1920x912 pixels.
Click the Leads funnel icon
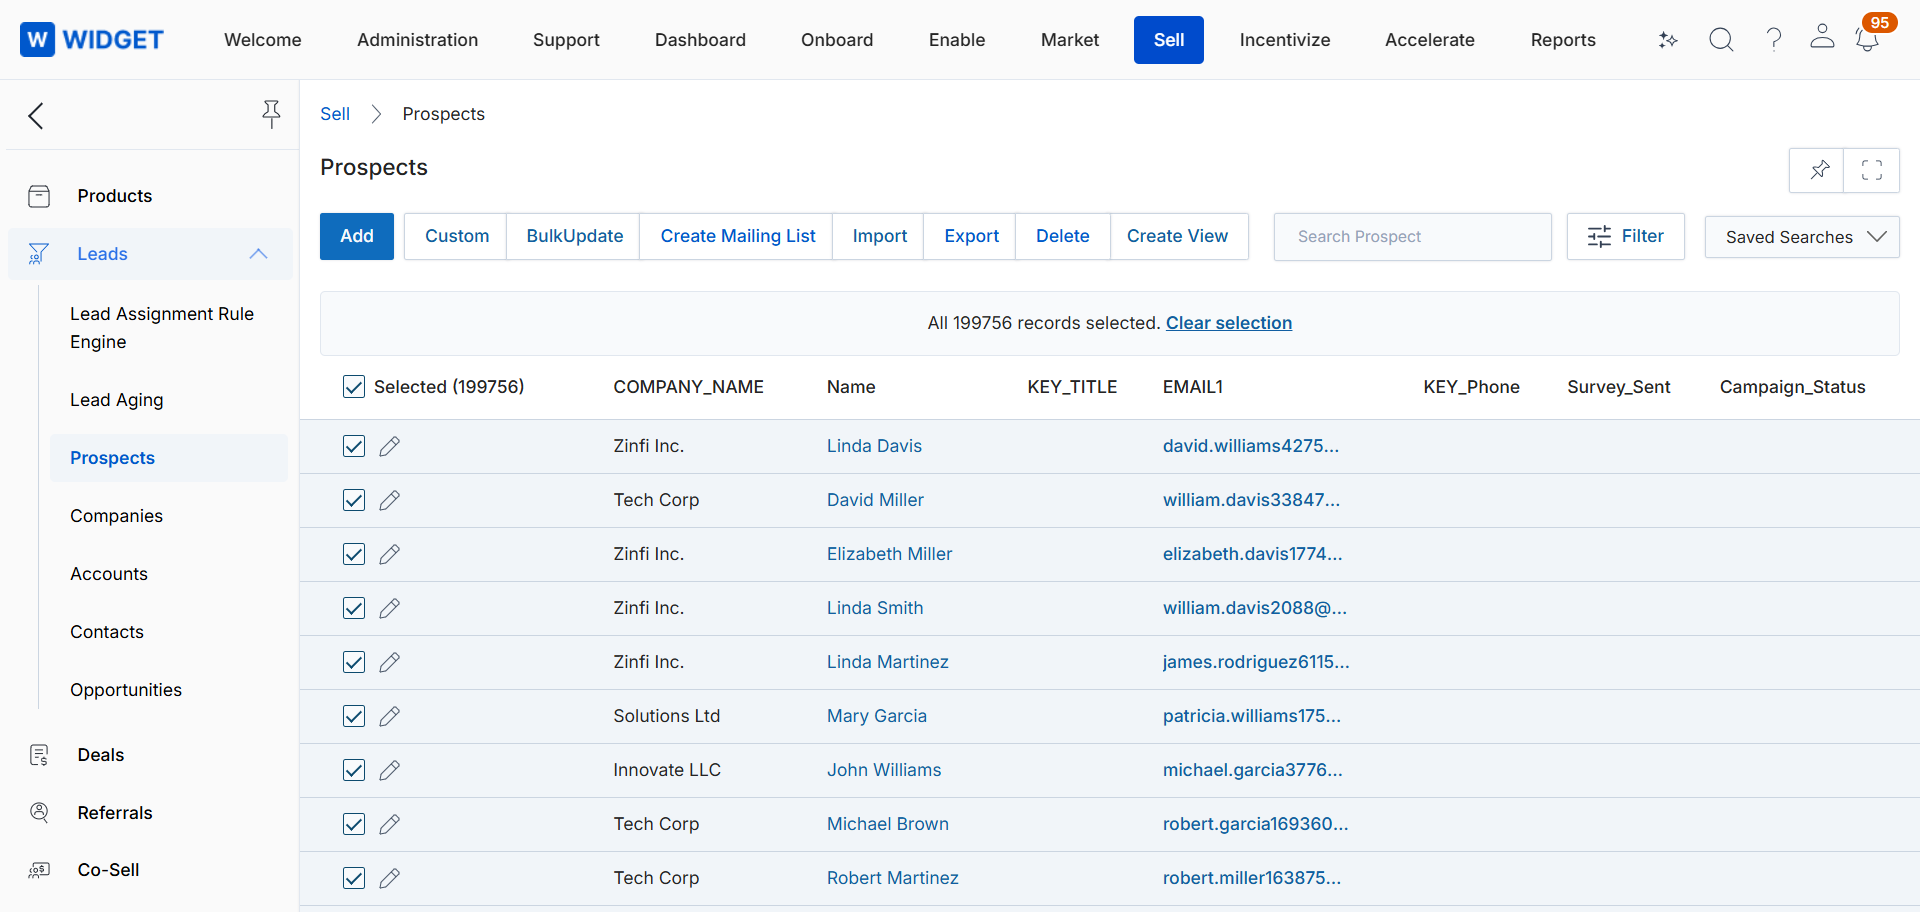38,254
